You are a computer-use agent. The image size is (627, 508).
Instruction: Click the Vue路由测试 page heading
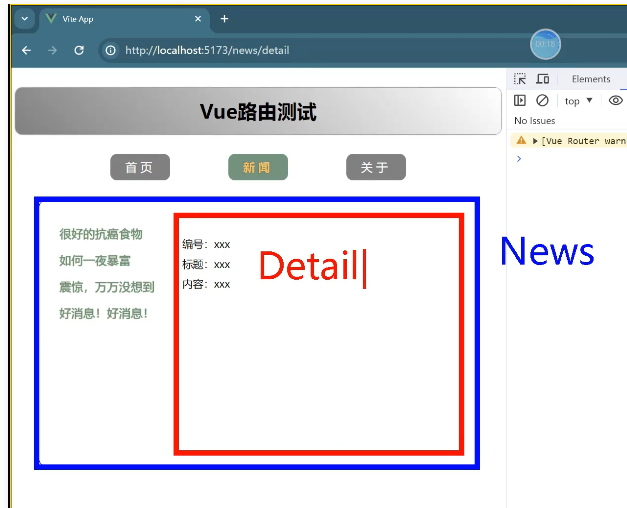258,112
